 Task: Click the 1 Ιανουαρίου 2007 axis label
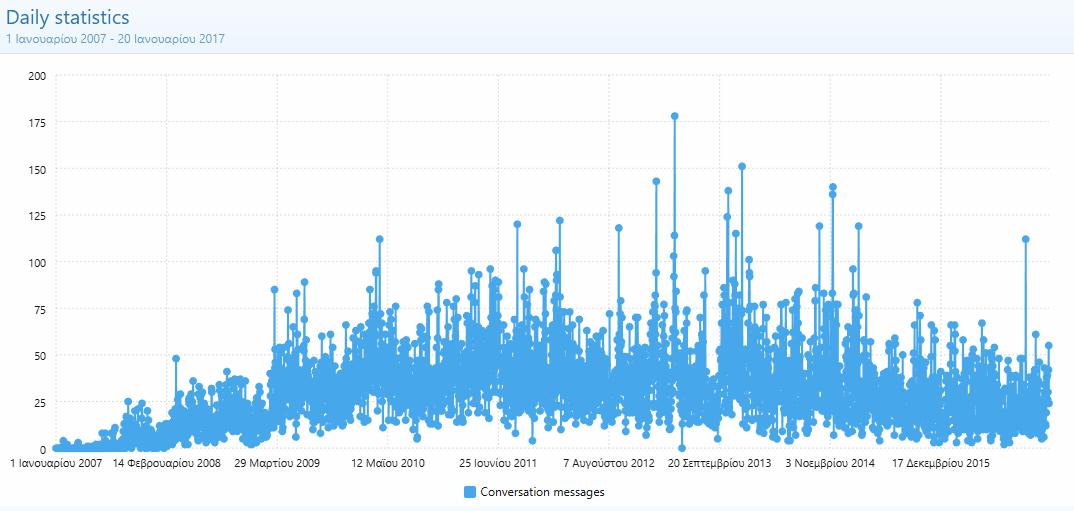(x=56, y=464)
